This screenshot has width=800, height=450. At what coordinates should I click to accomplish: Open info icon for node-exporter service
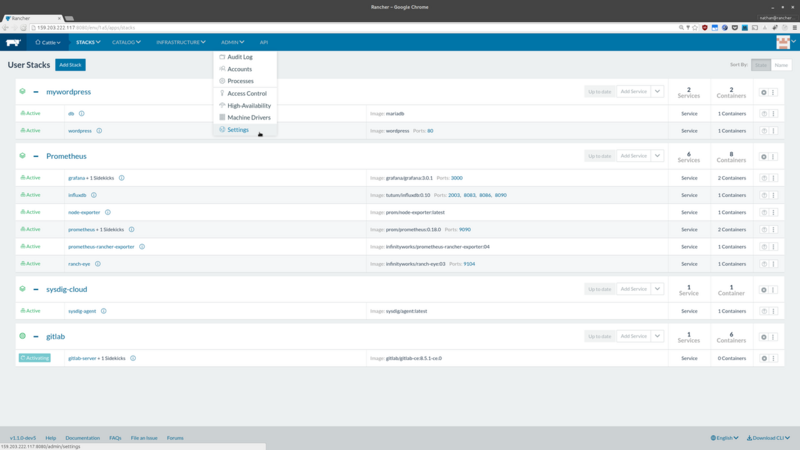[108, 212]
